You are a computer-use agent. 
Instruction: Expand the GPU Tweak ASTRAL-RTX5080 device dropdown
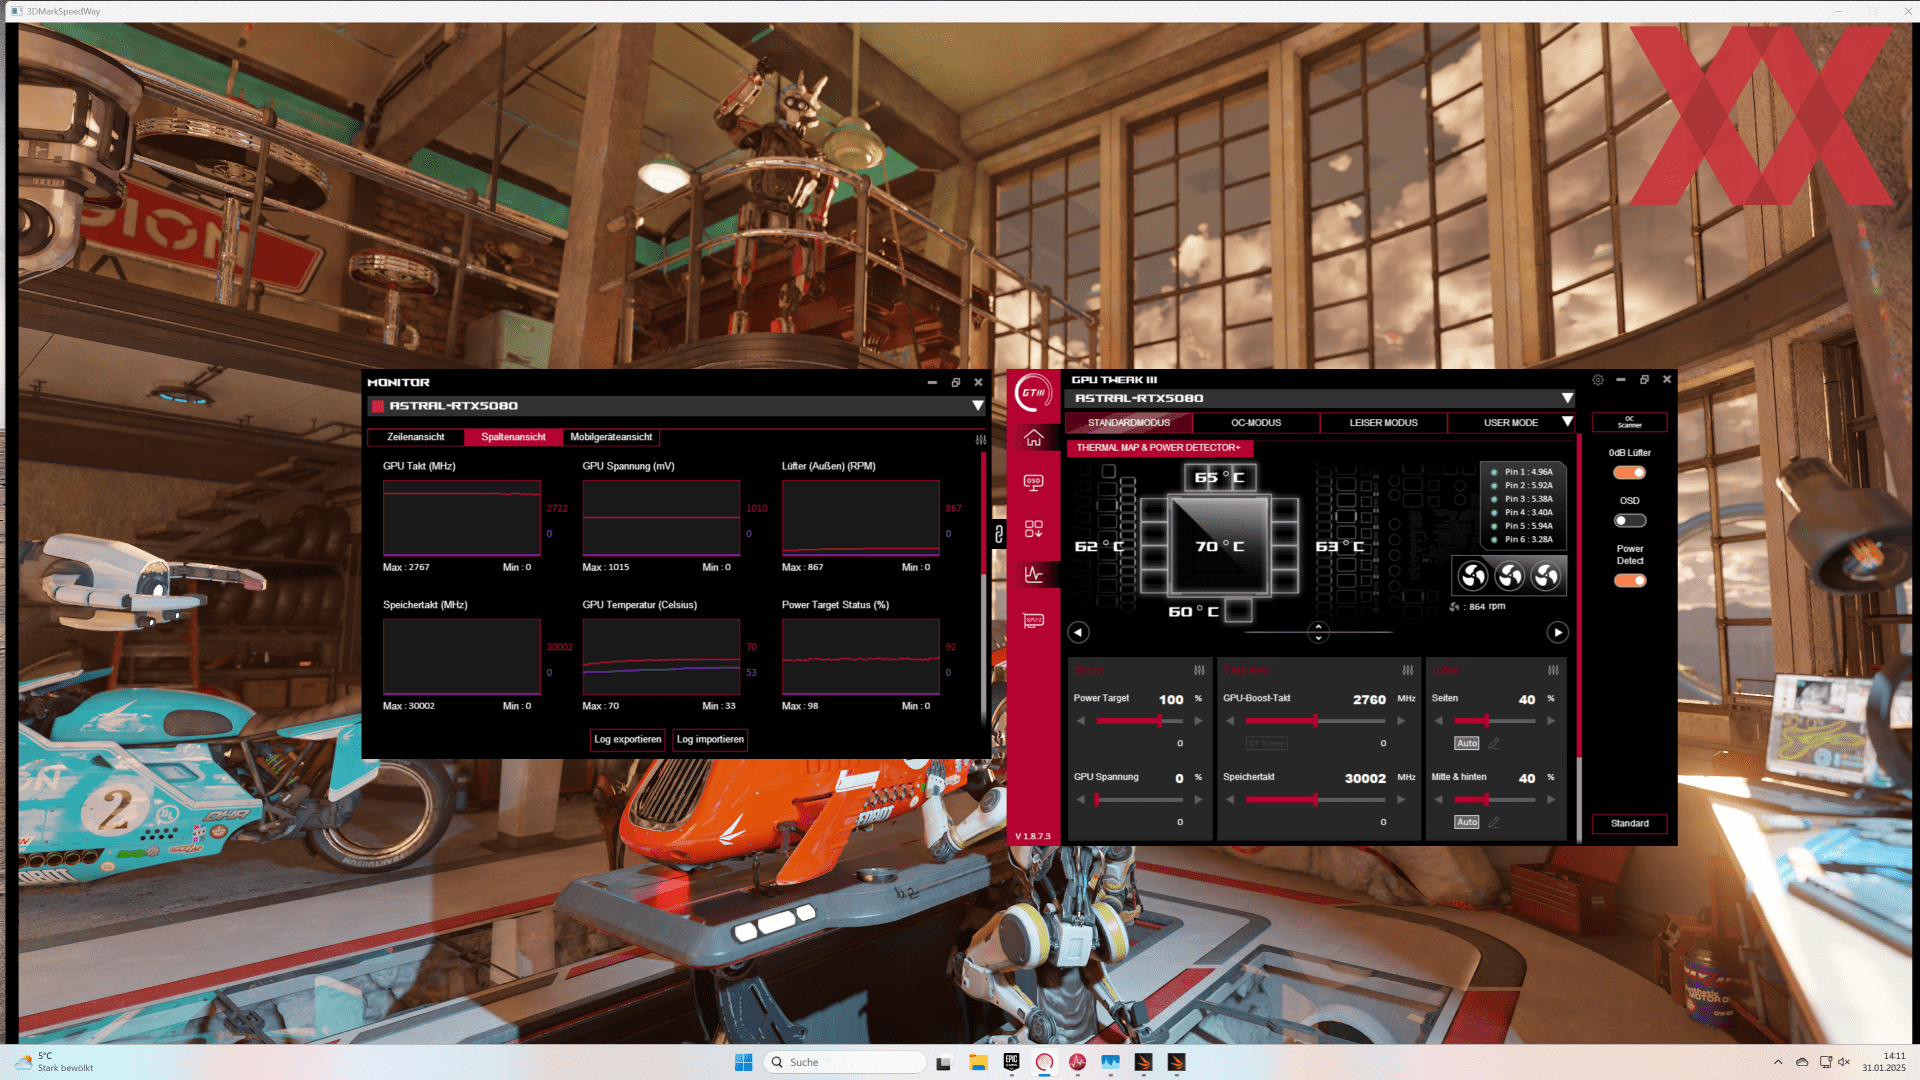1567,398
